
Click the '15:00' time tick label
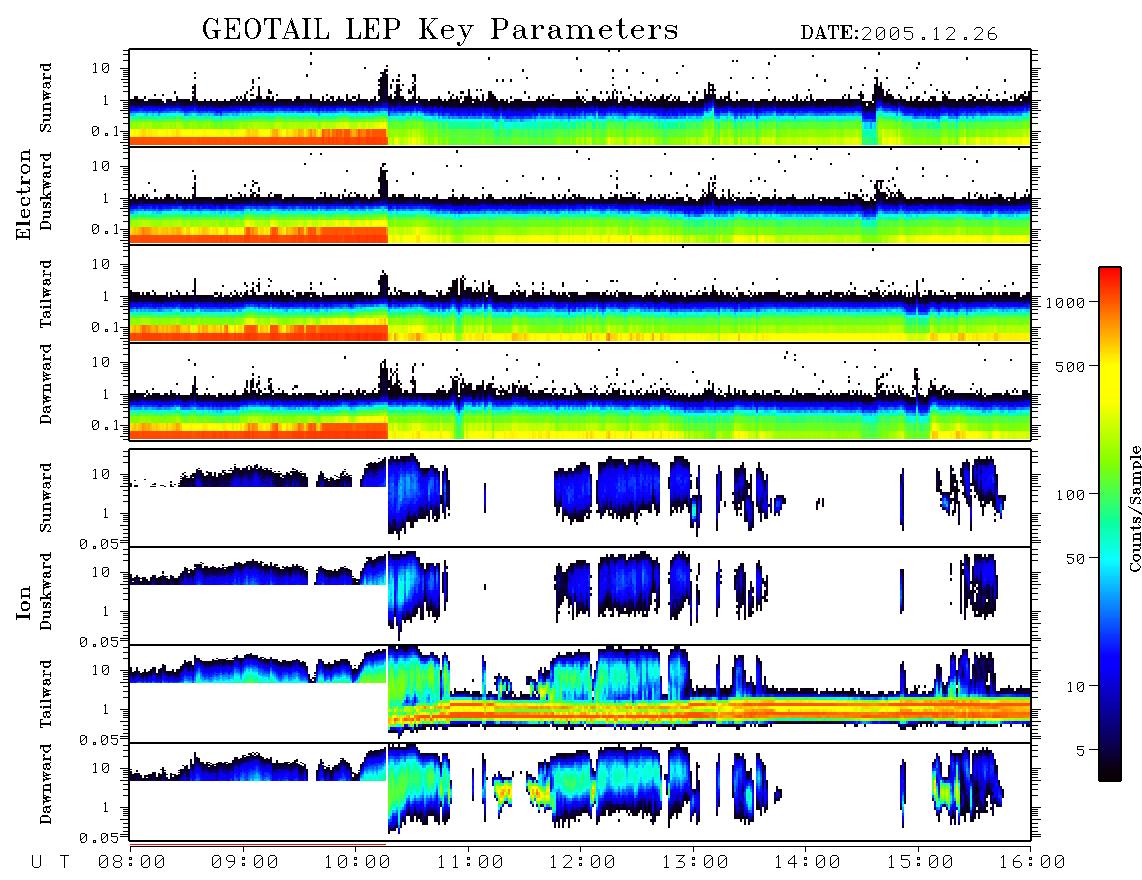pos(920,863)
